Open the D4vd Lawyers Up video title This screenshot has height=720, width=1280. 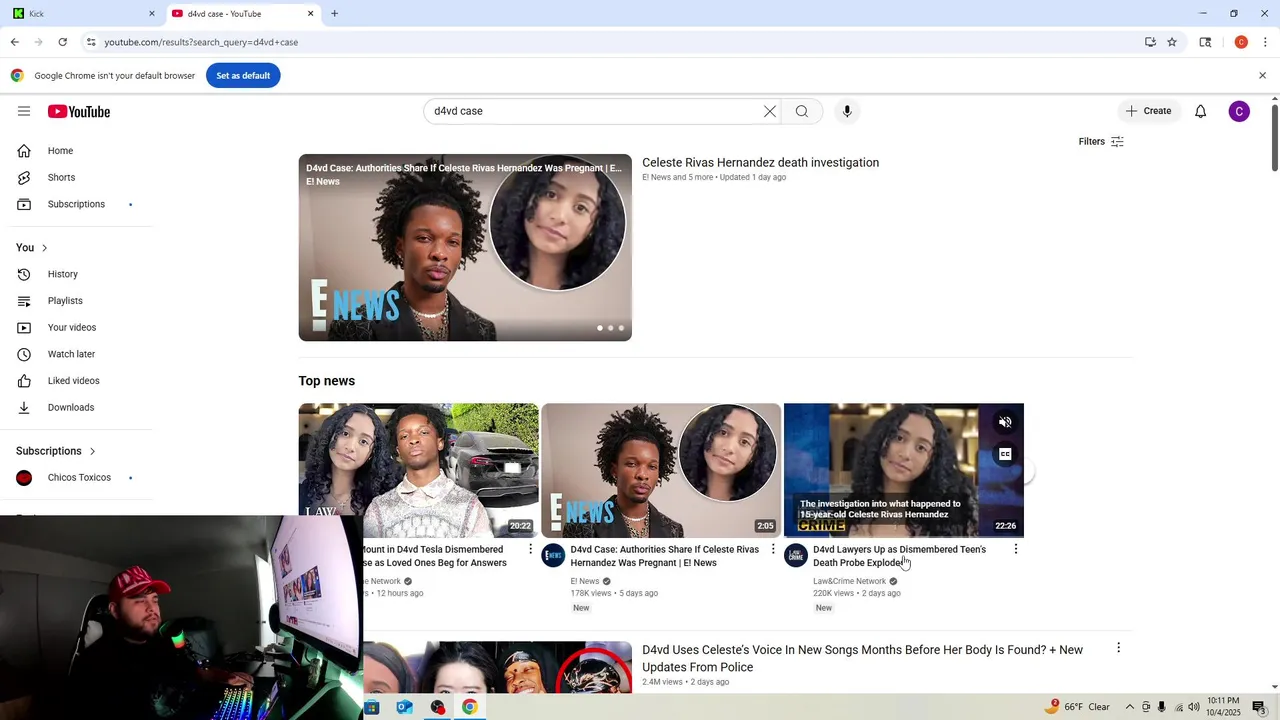(x=900, y=556)
